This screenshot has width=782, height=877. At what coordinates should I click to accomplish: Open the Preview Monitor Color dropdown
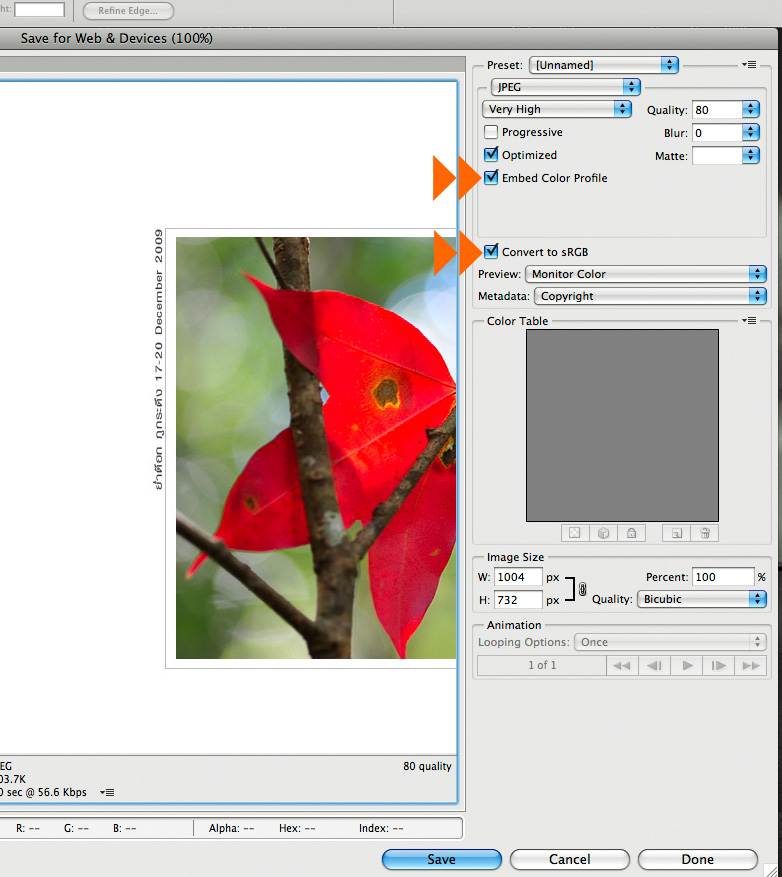645,274
